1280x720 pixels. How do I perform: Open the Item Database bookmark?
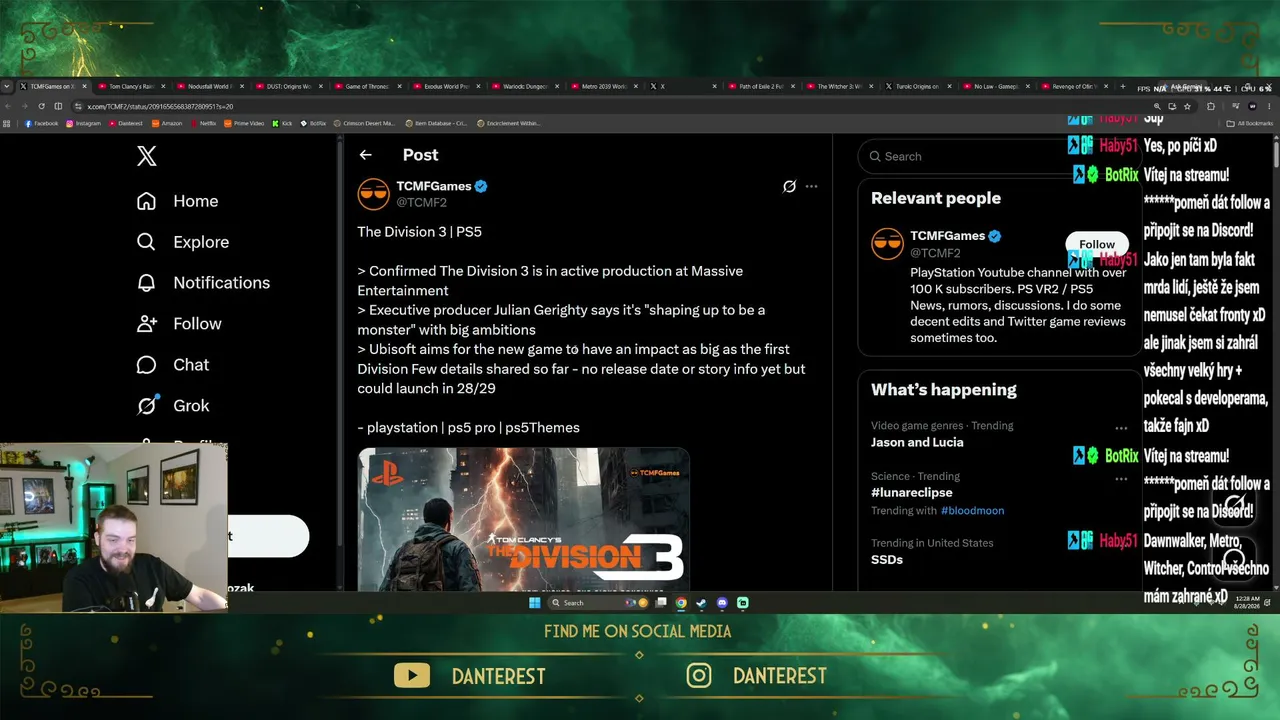click(436, 123)
